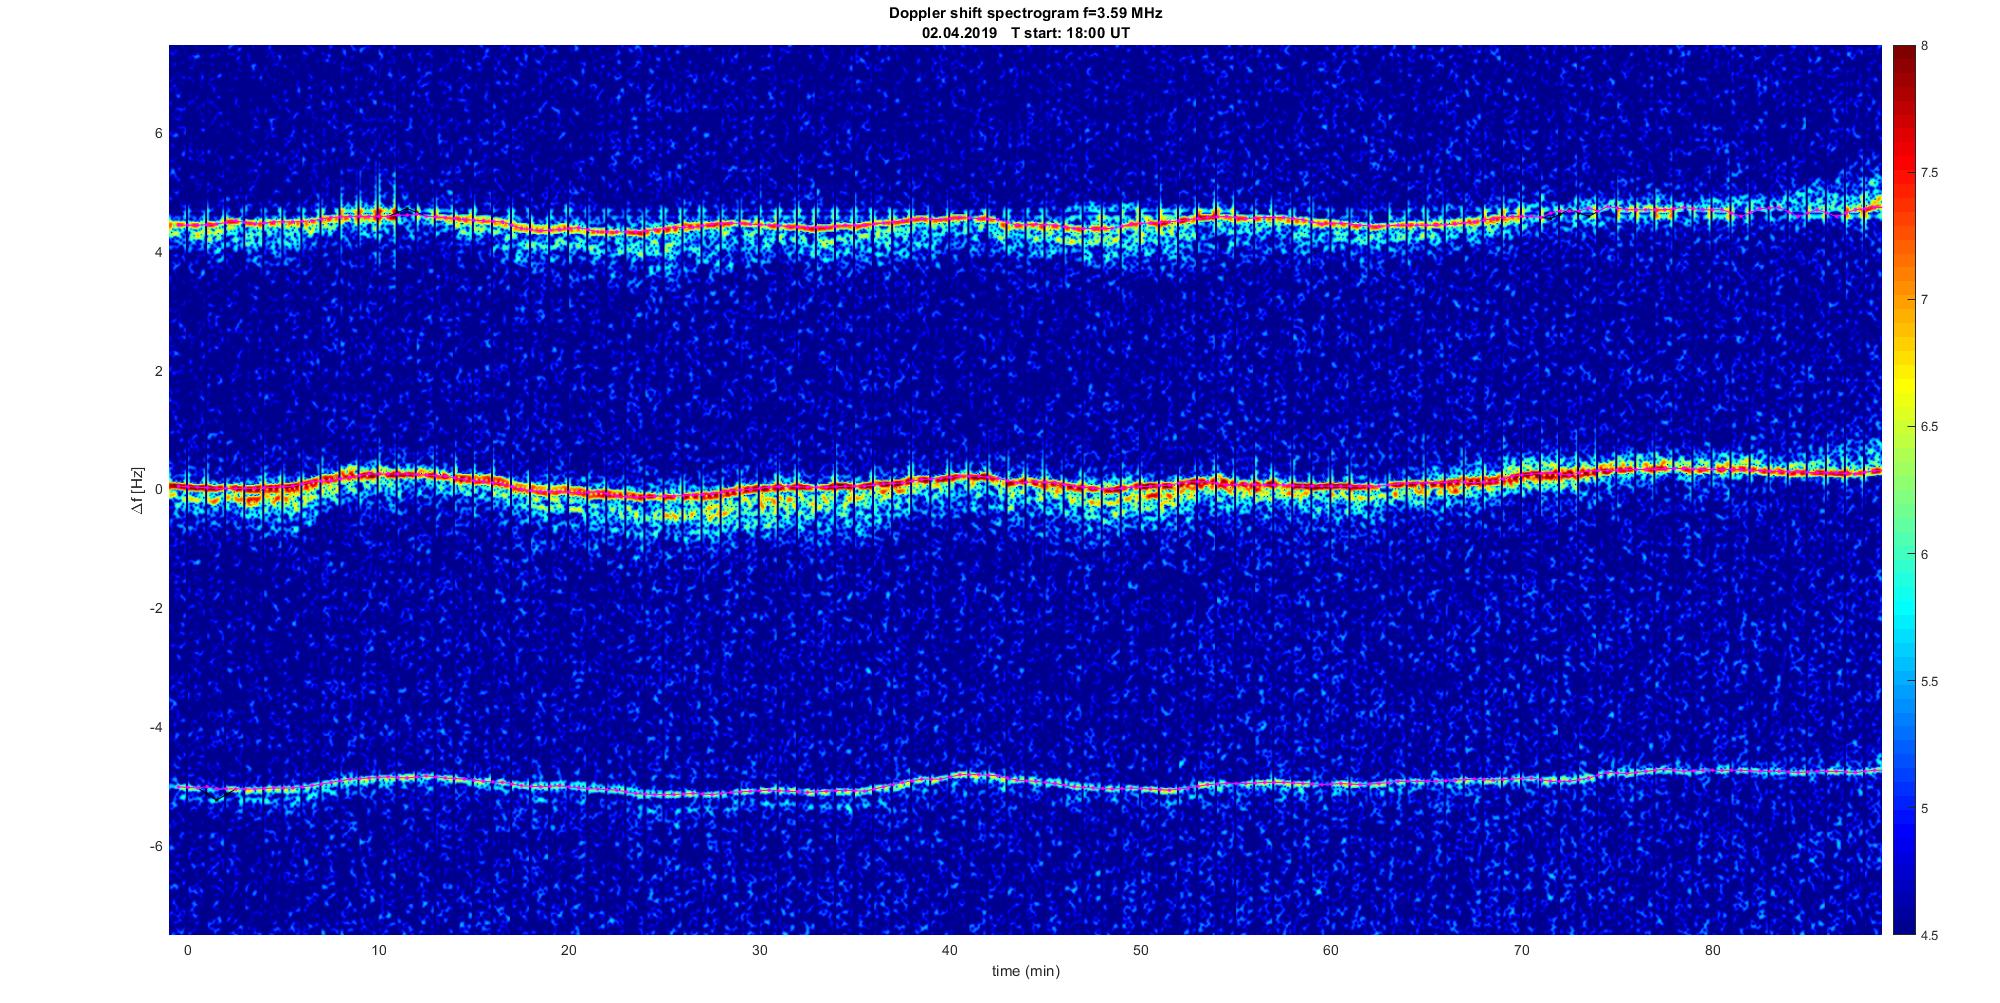Click colorbar tick label '6.5'

(x=1929, y=427)
